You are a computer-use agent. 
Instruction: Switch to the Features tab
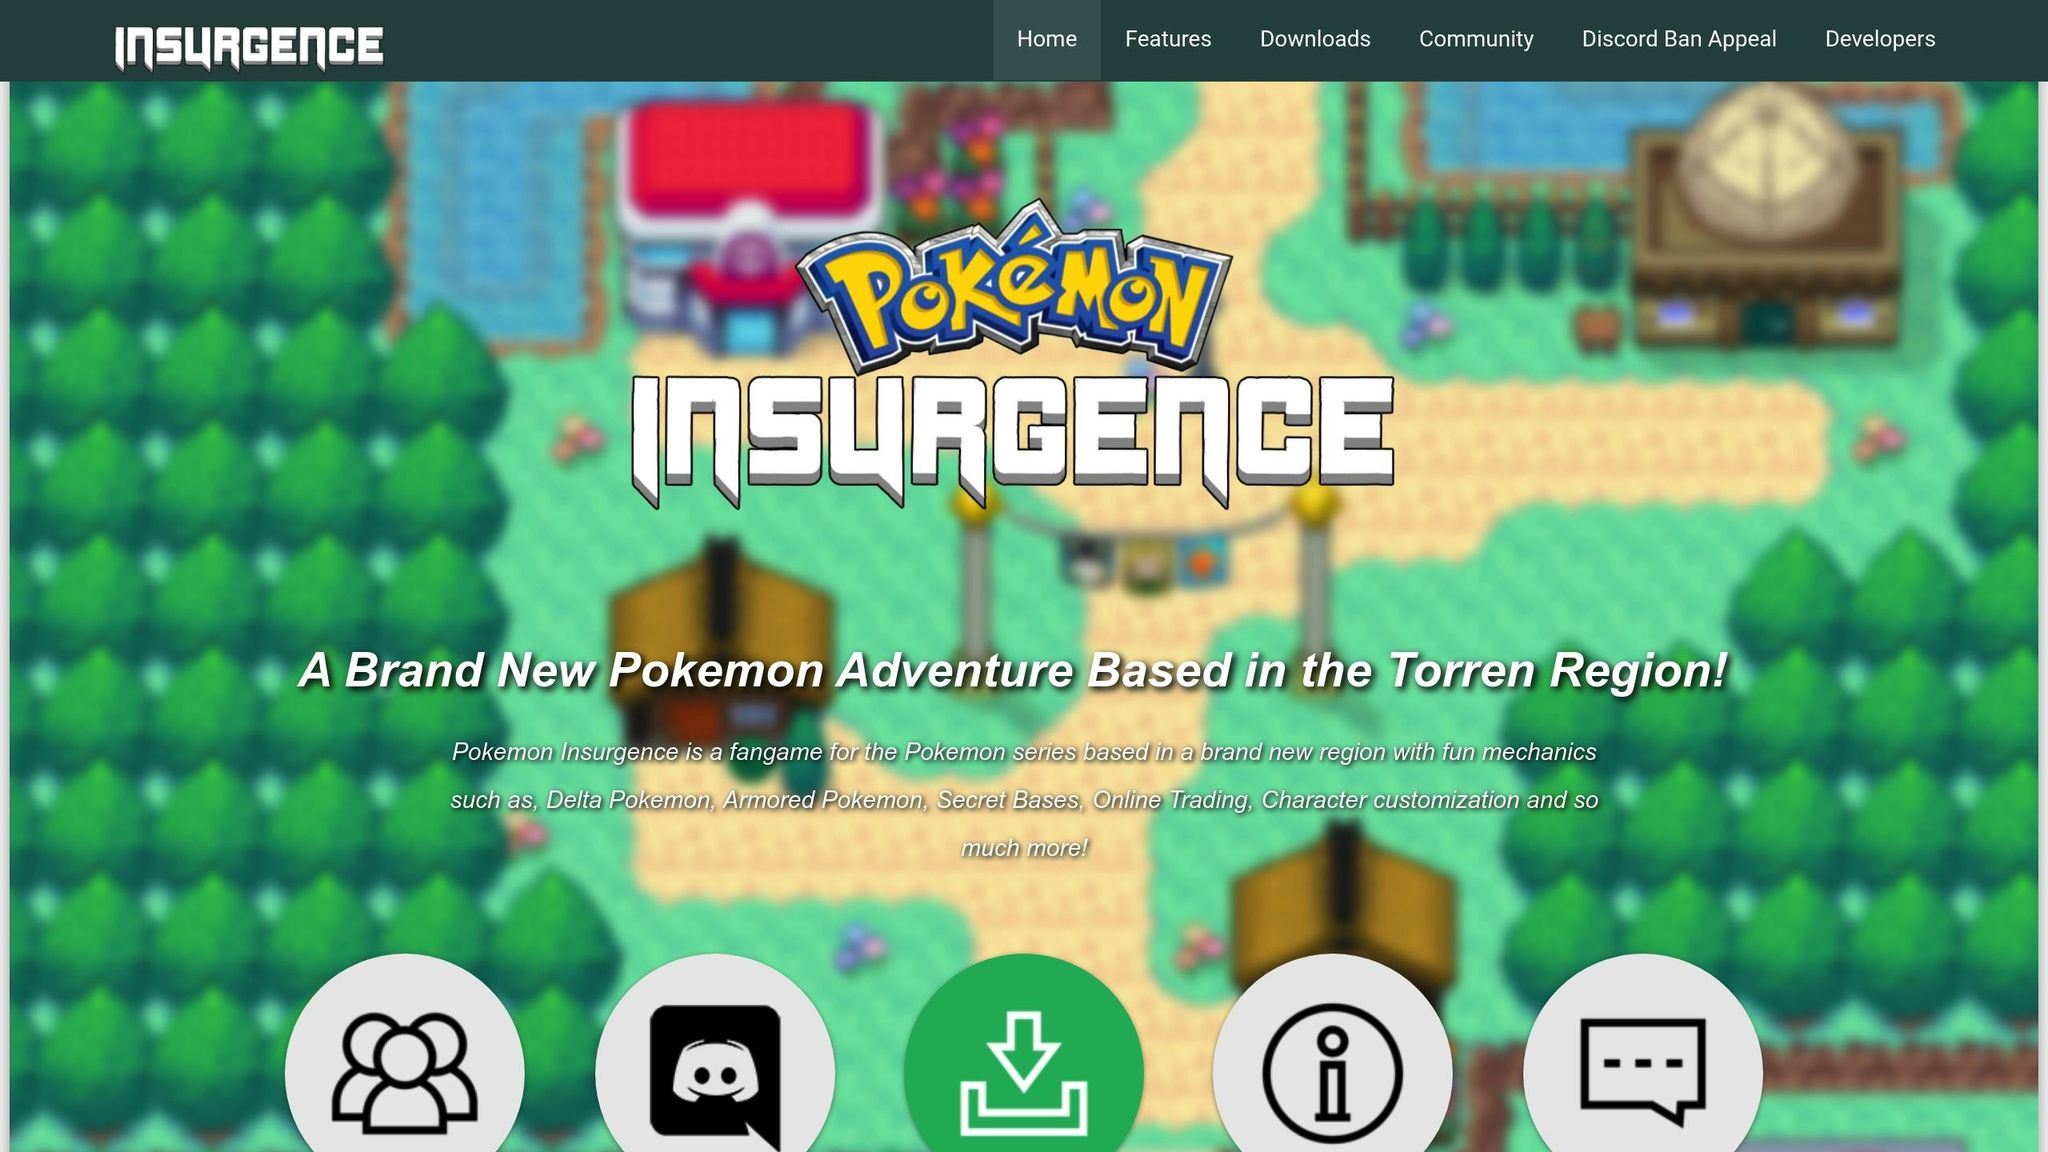click(1167, 39)
